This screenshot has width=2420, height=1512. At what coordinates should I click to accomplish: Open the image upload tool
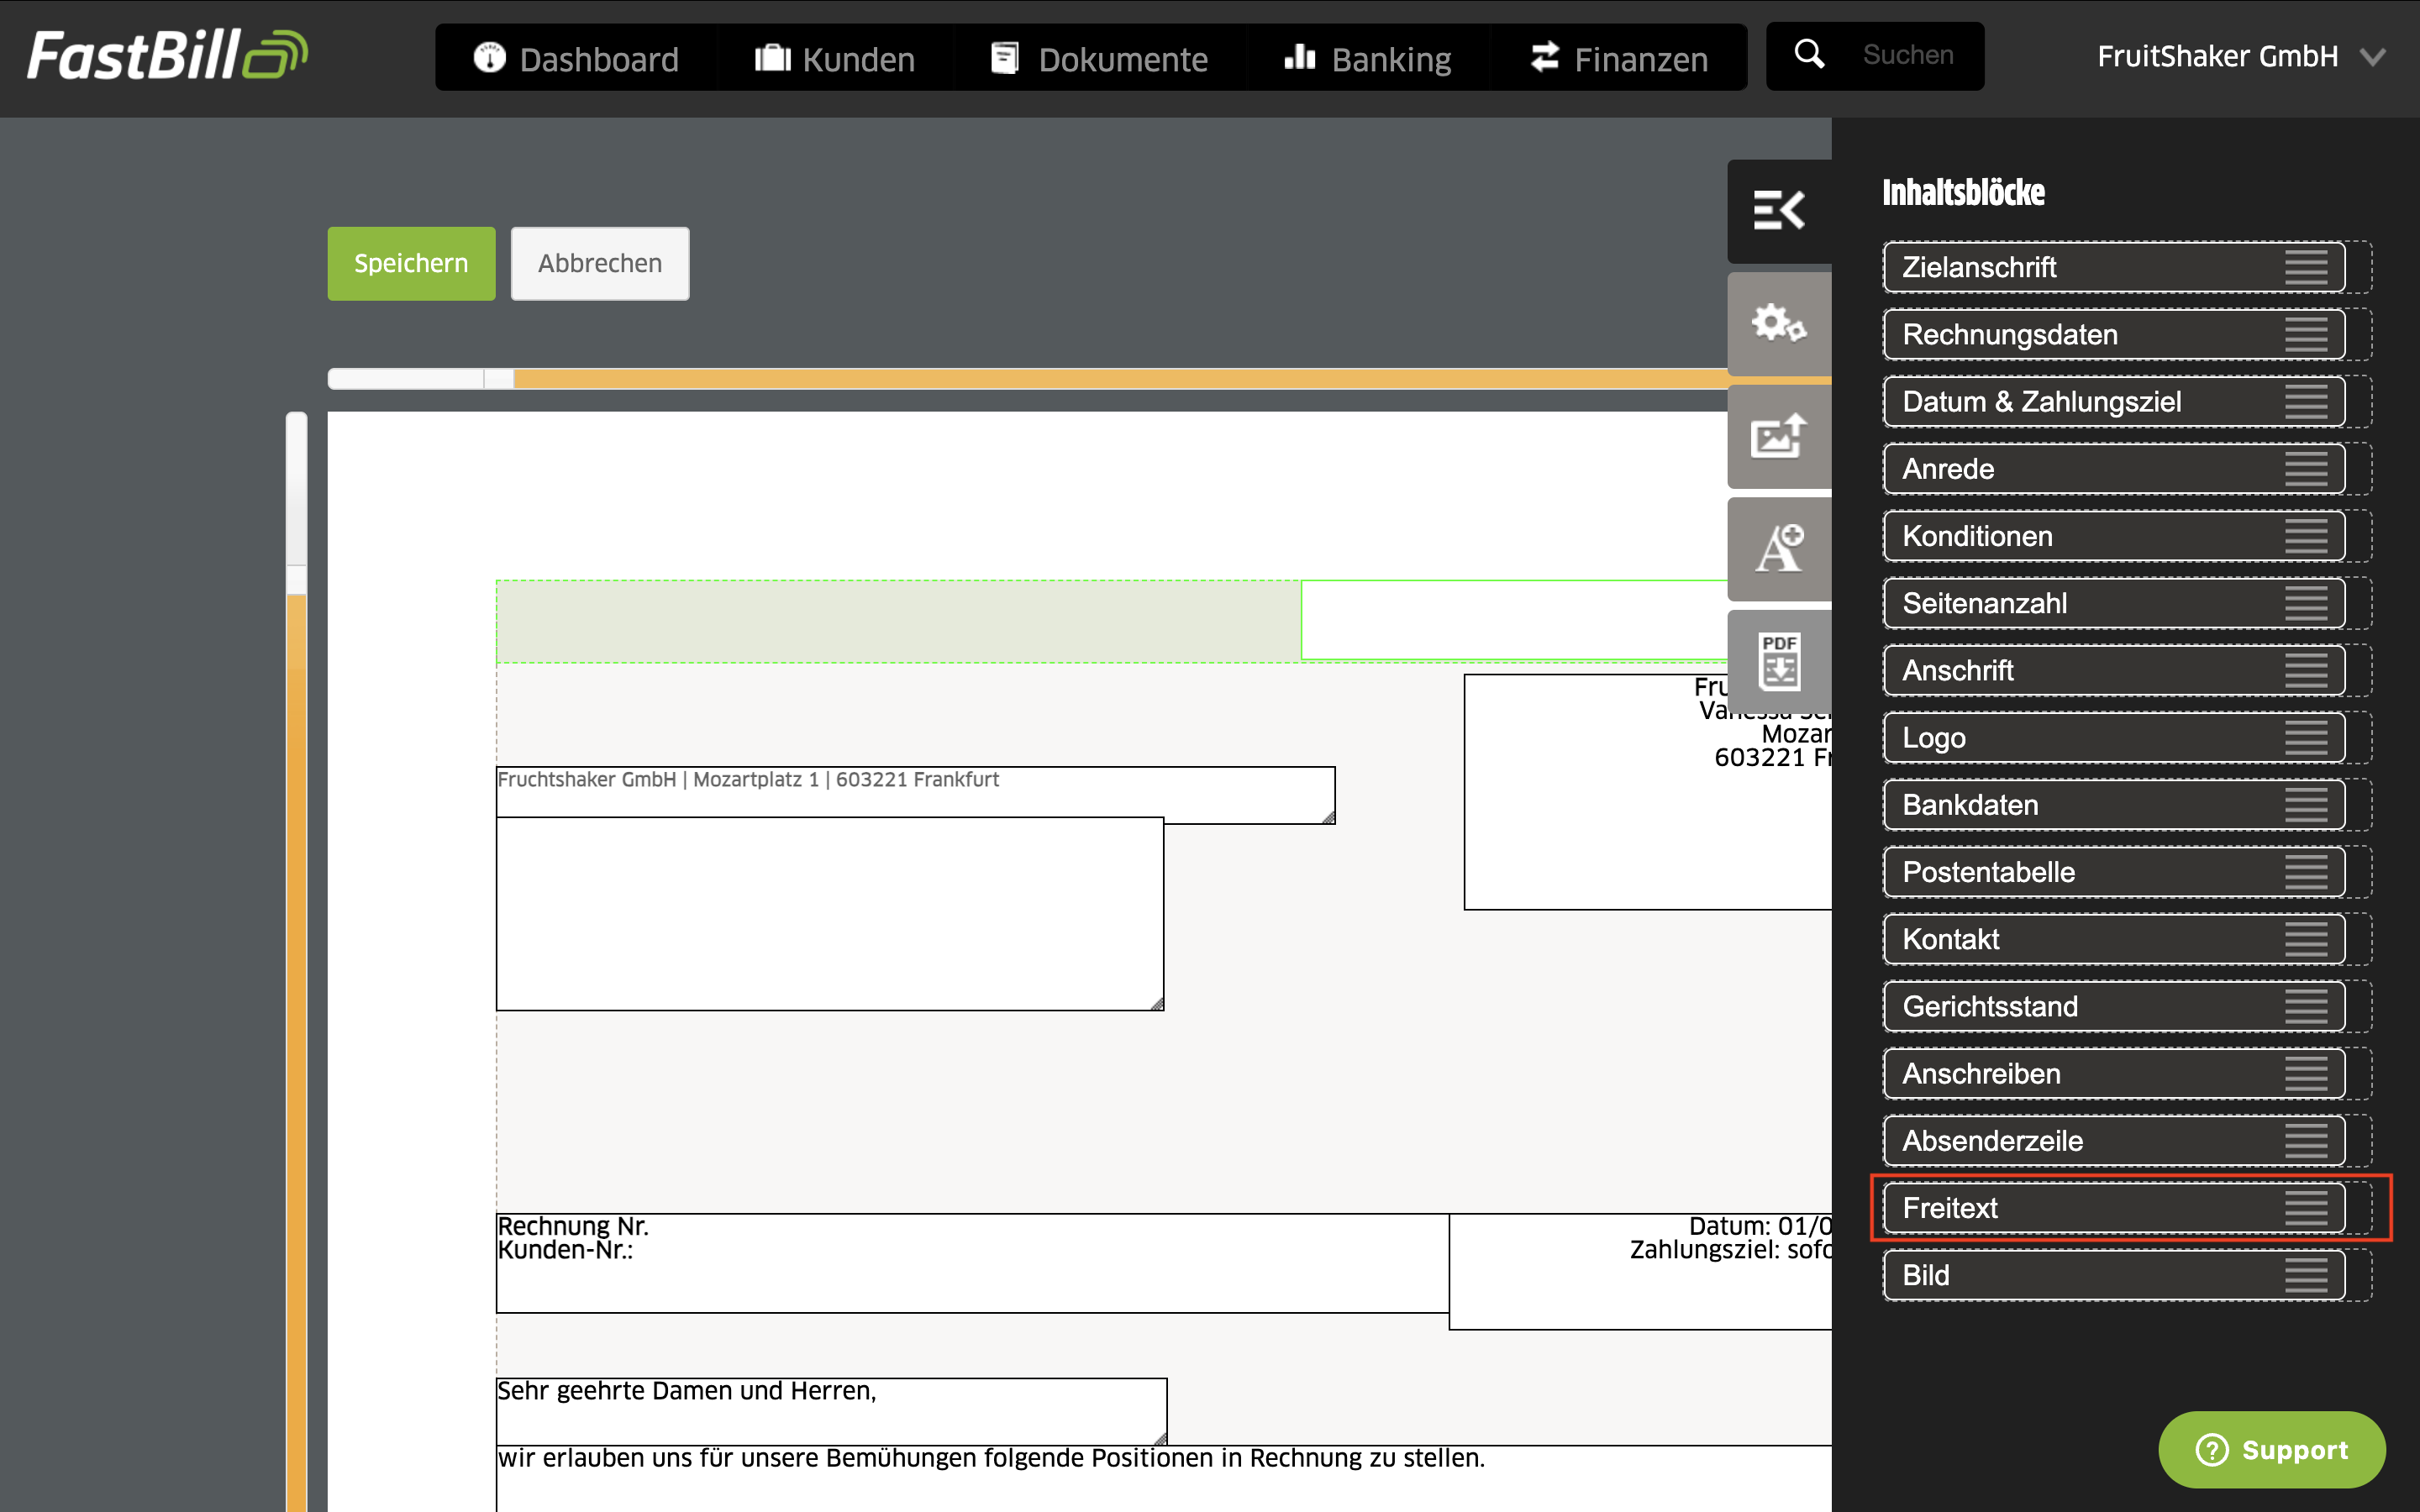point(1779,436)
